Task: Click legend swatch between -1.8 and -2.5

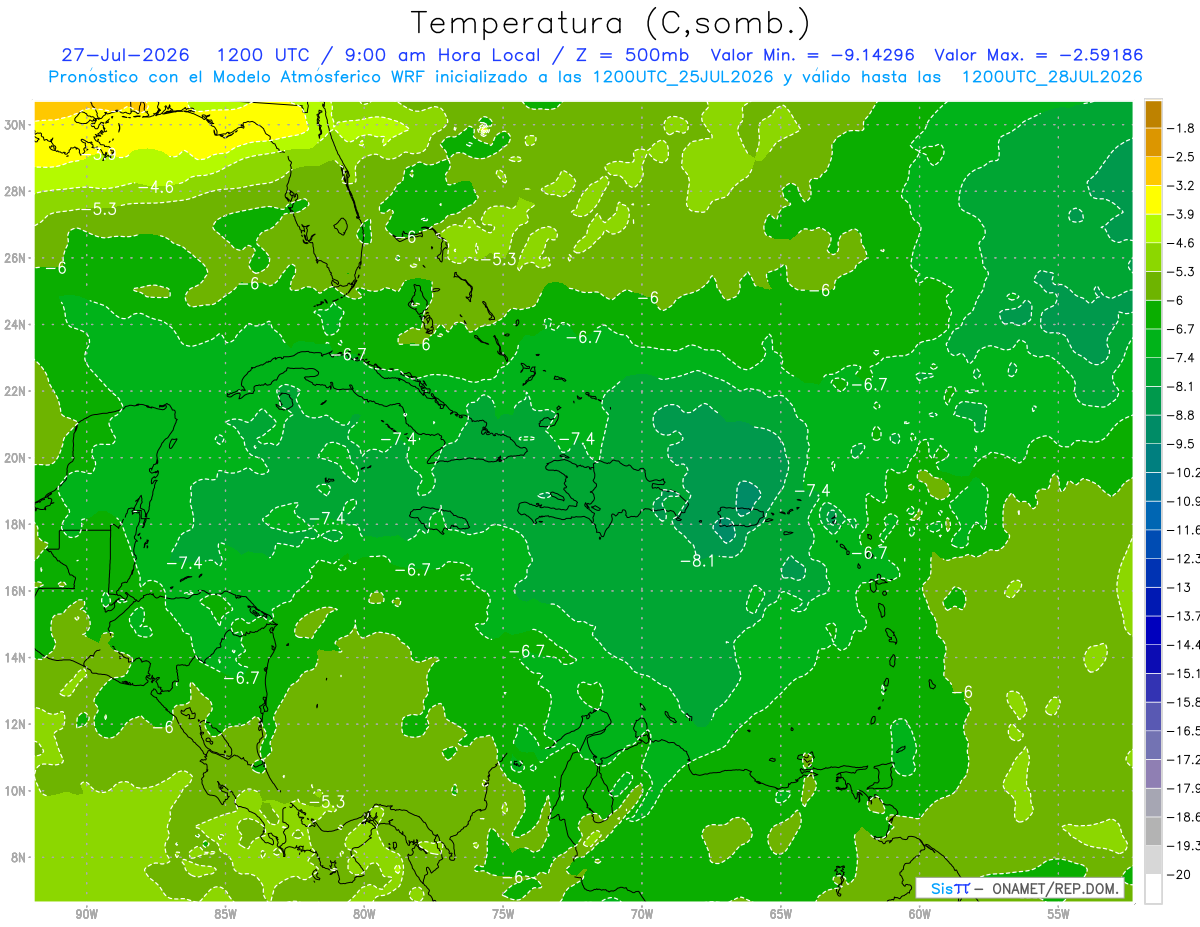Action: point(1153,143)
